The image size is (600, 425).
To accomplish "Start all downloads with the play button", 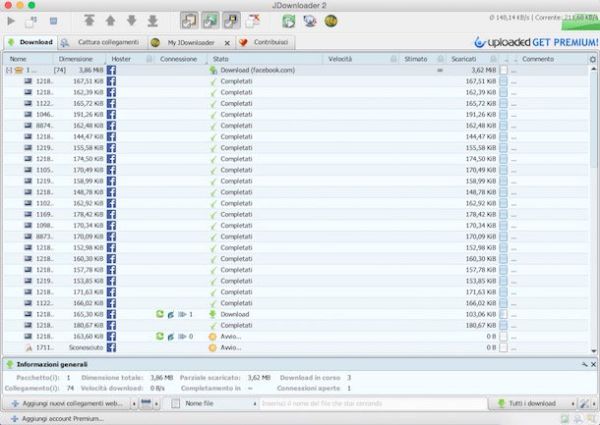I will pyautogui.click(x=11, y=20).
